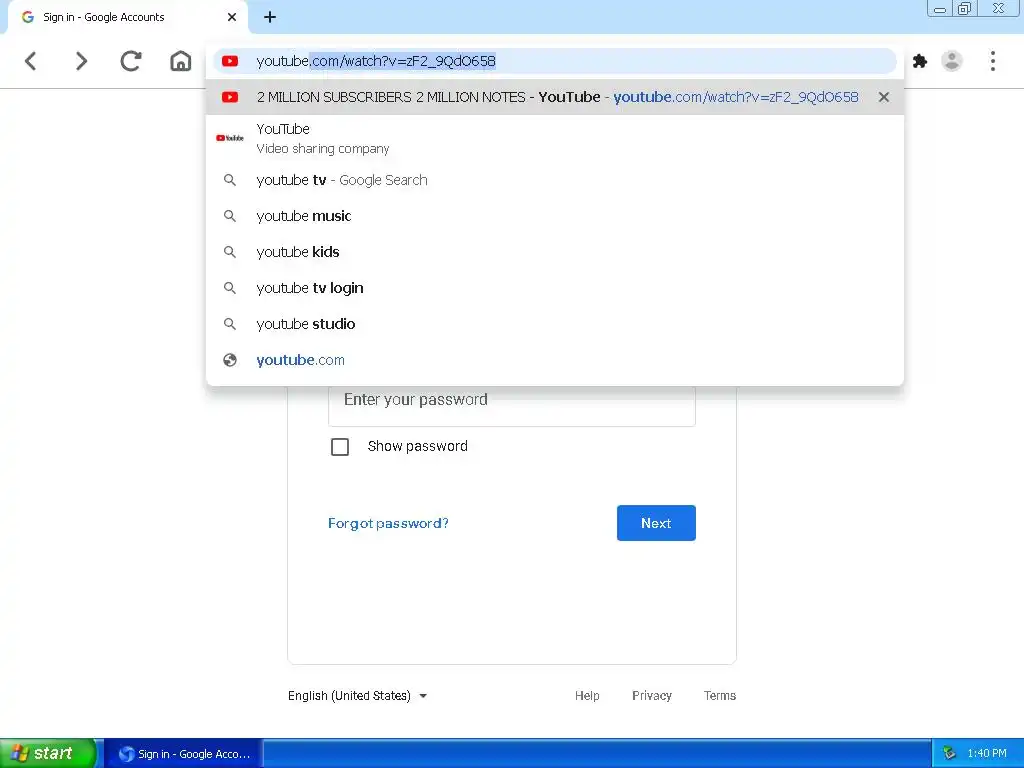Click the search magnifier beside youtube tv
The width and height of the screenshot is (1024, 768).
pos(230,180)
